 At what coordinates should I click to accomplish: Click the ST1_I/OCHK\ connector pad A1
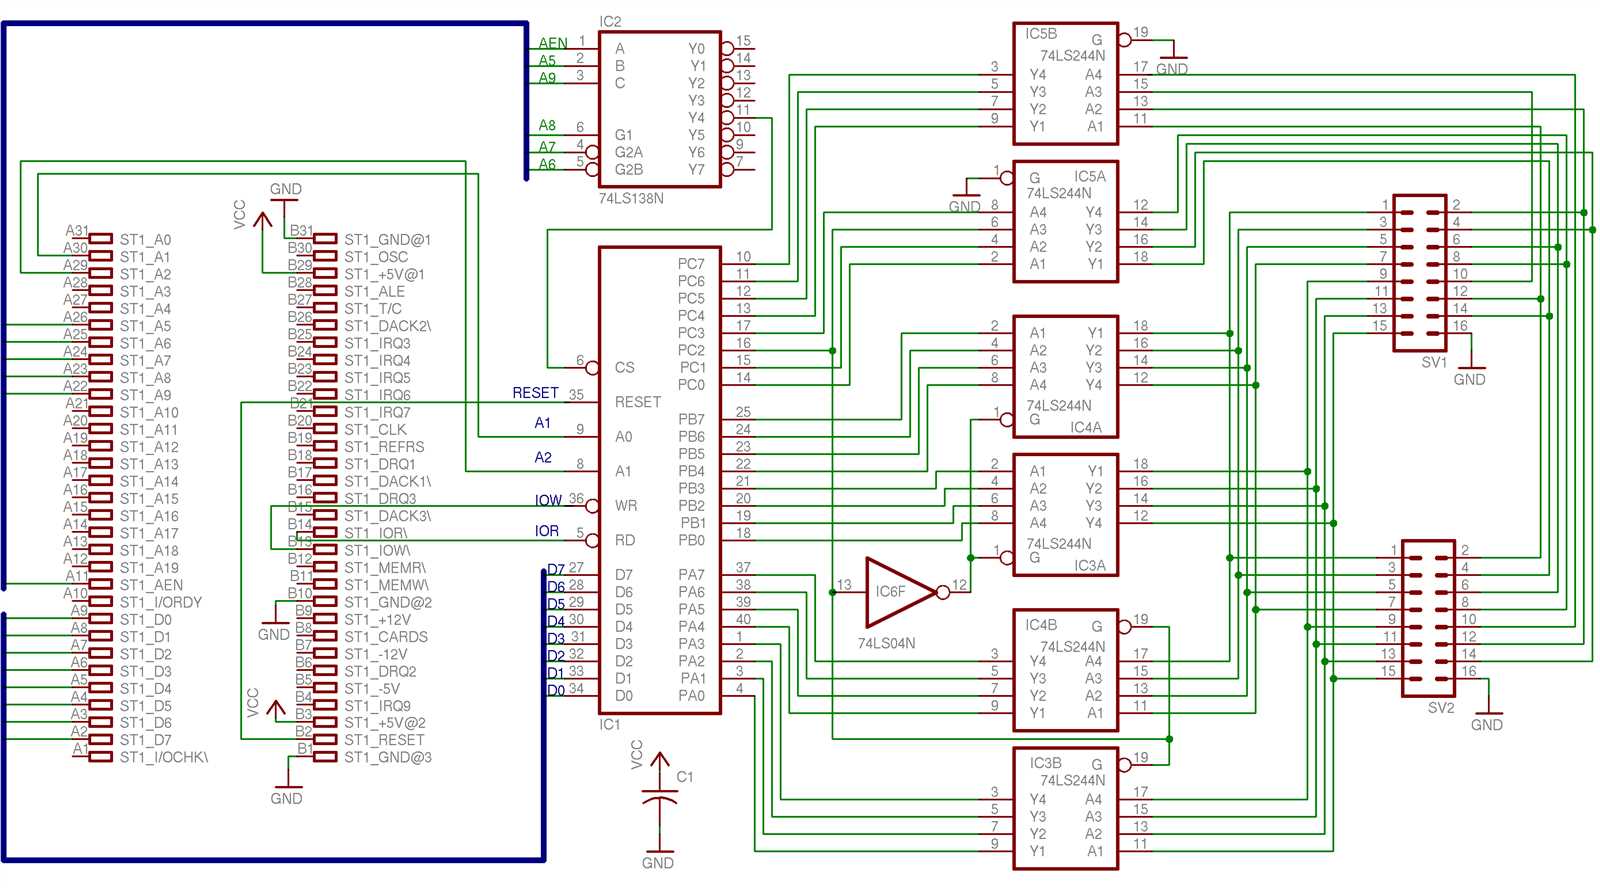click(x=101, y=757)
